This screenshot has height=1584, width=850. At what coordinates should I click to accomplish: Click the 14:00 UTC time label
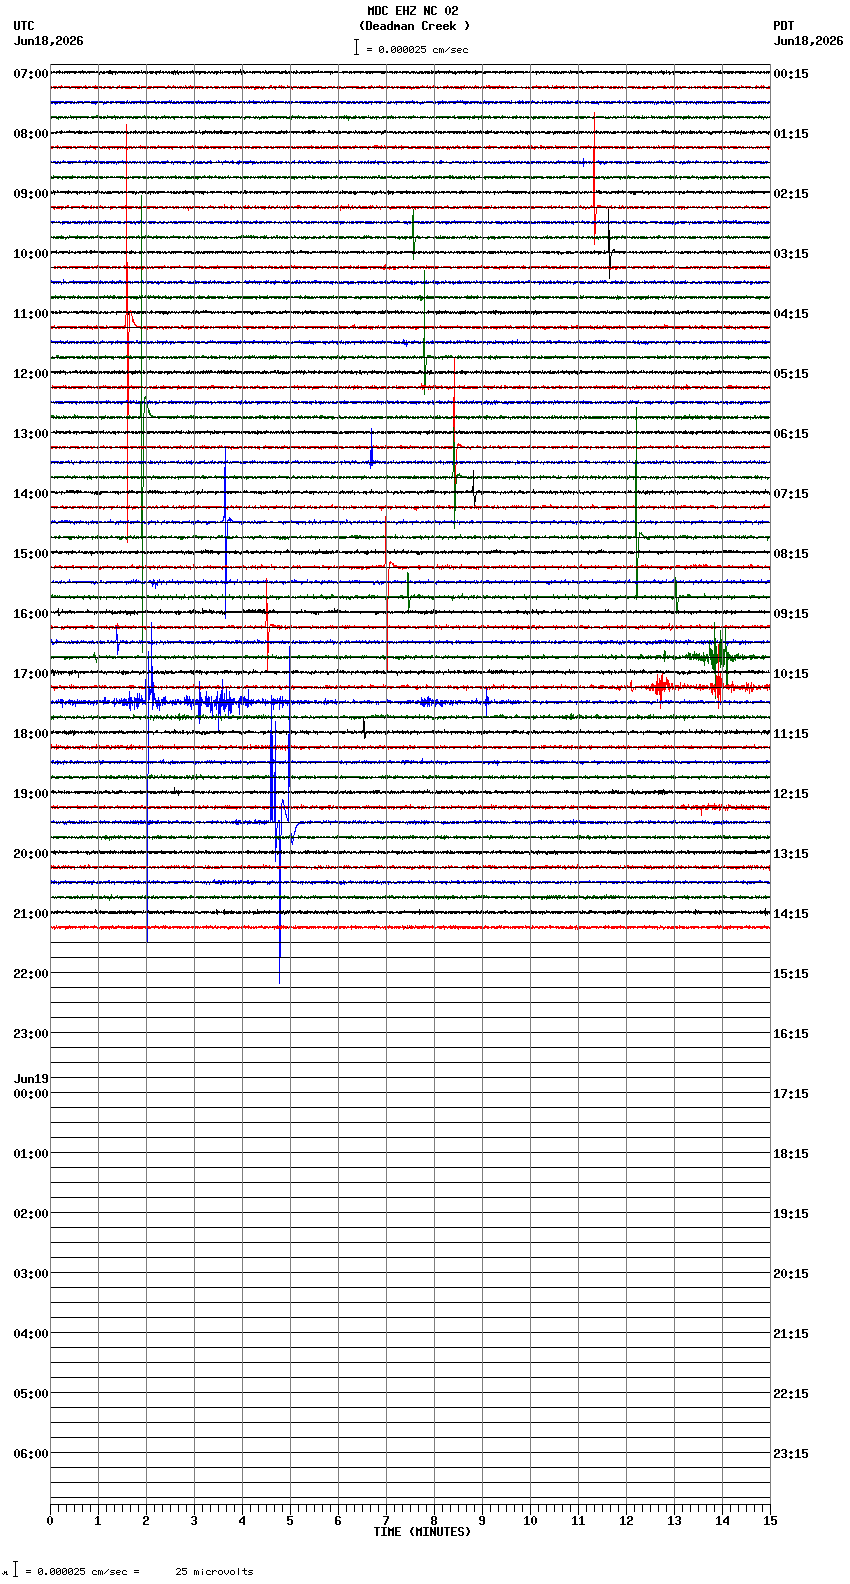(31, 494)
